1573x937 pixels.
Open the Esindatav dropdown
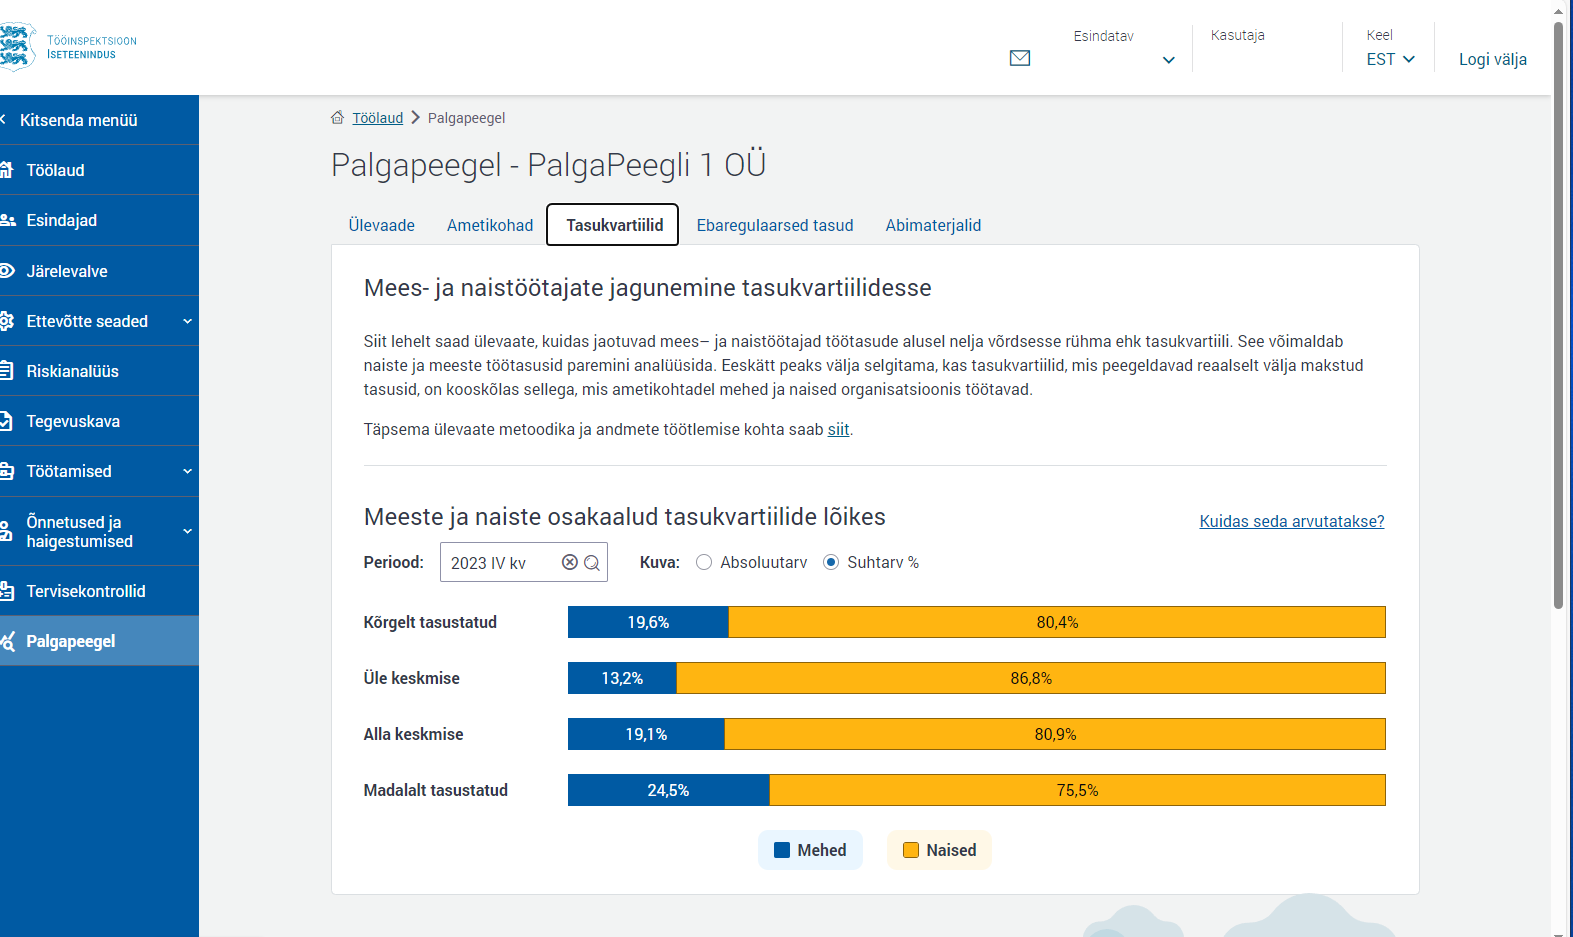1169,60
